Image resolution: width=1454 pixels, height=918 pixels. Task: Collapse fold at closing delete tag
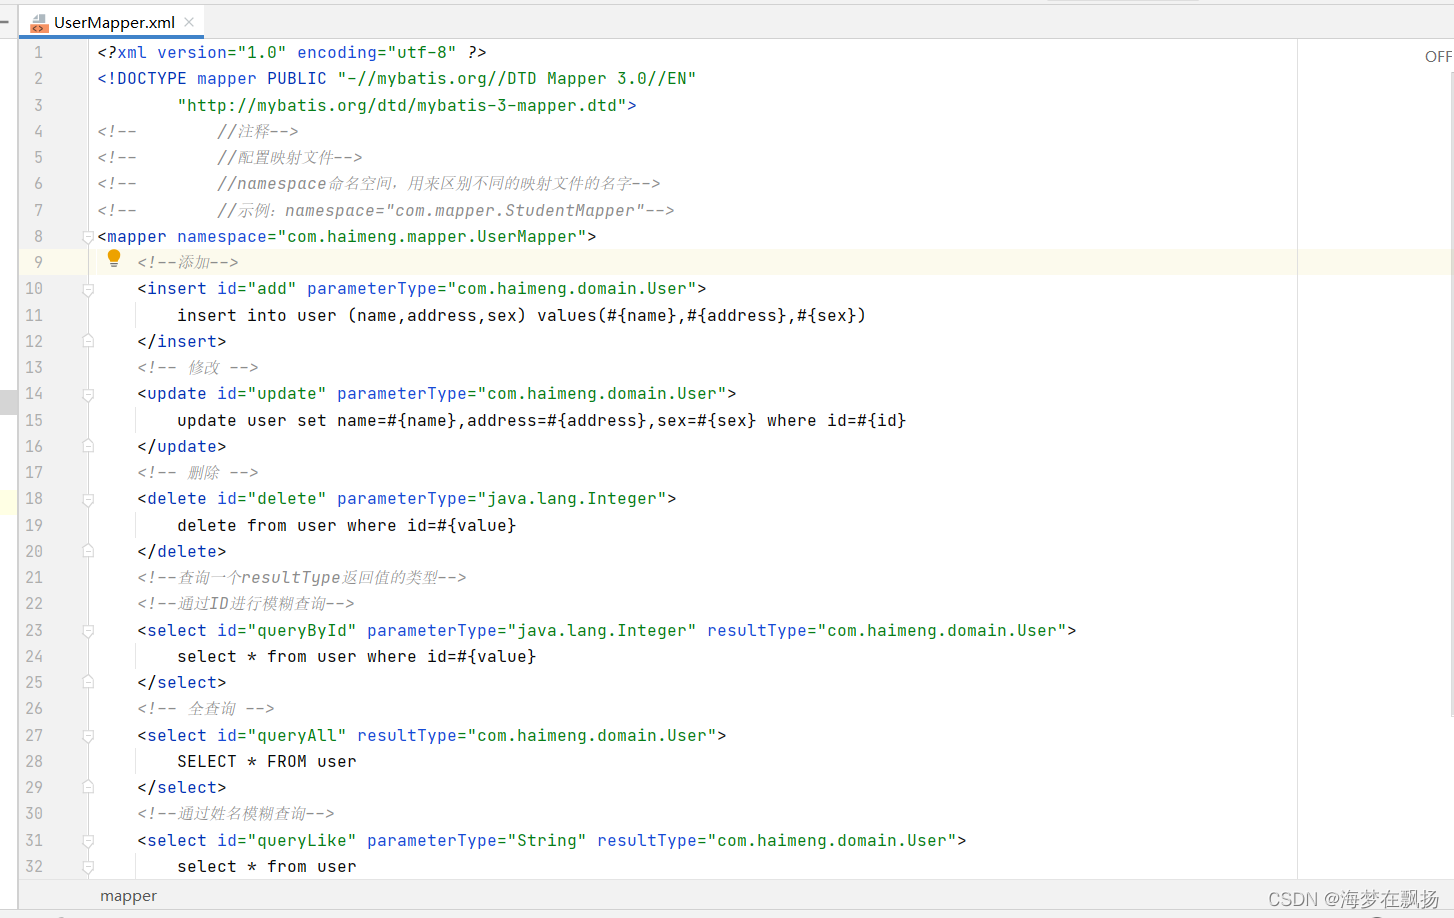click(88, 552)
